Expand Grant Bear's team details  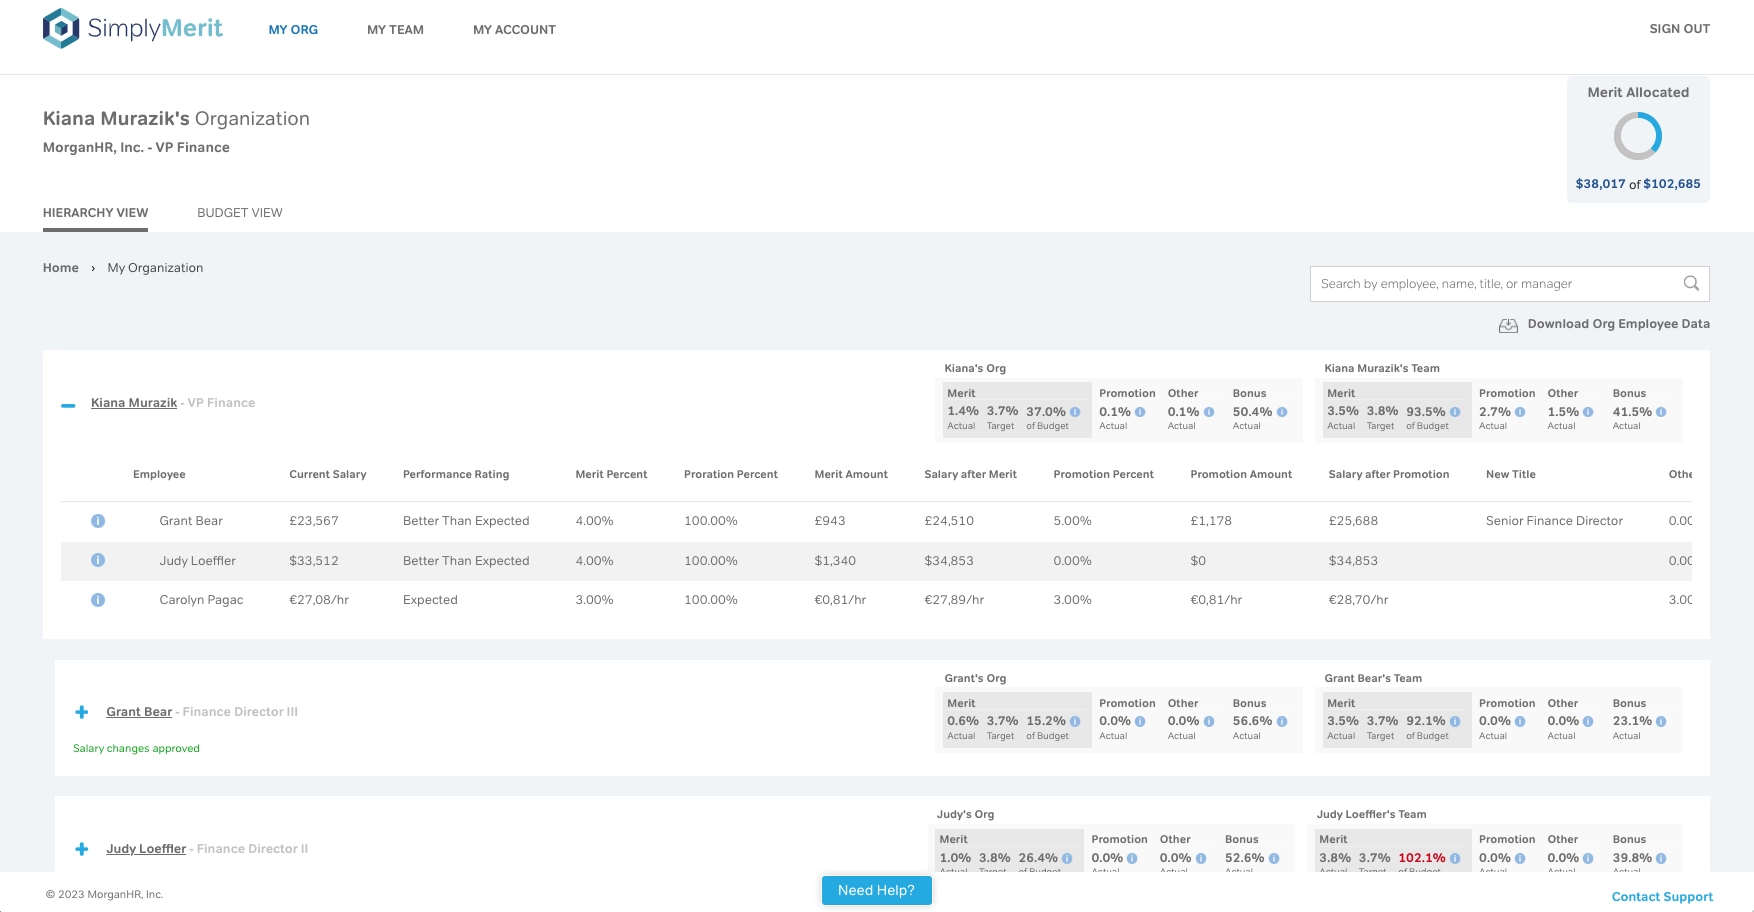(x=81, y=711)
